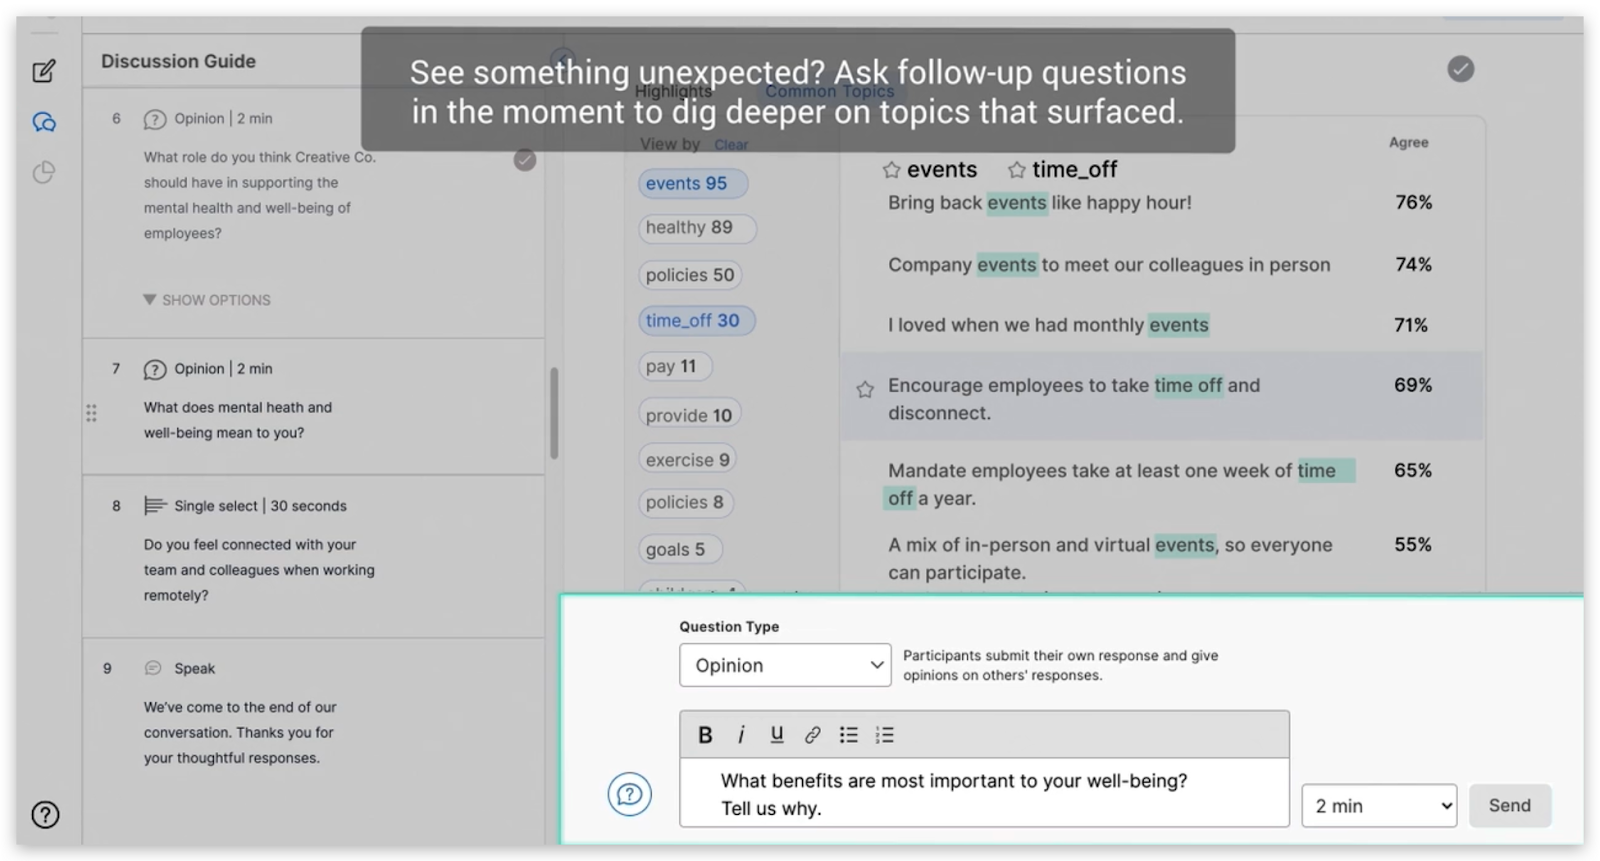Toggle italic formatting in editor
Screen dimensions: 1600x861
pyautogui.click(x=741, y=735)
